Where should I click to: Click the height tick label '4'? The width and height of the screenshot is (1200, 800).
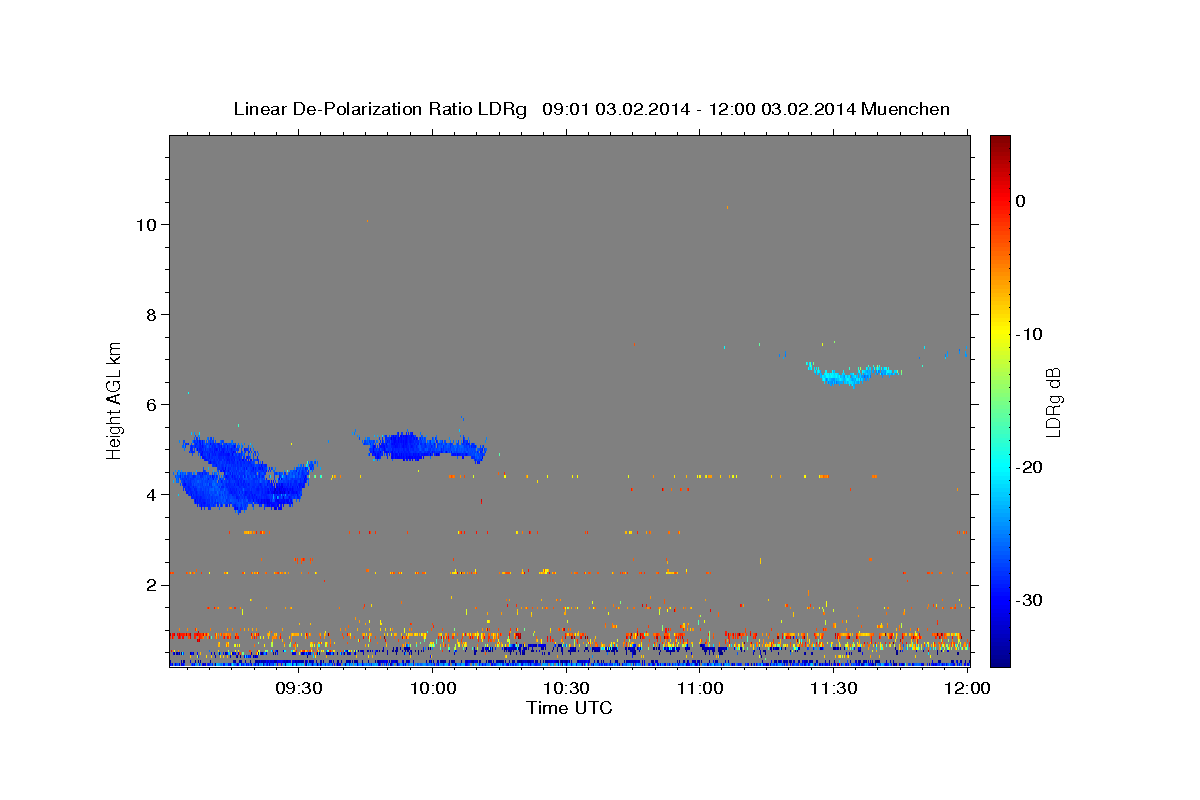[150, 494]
